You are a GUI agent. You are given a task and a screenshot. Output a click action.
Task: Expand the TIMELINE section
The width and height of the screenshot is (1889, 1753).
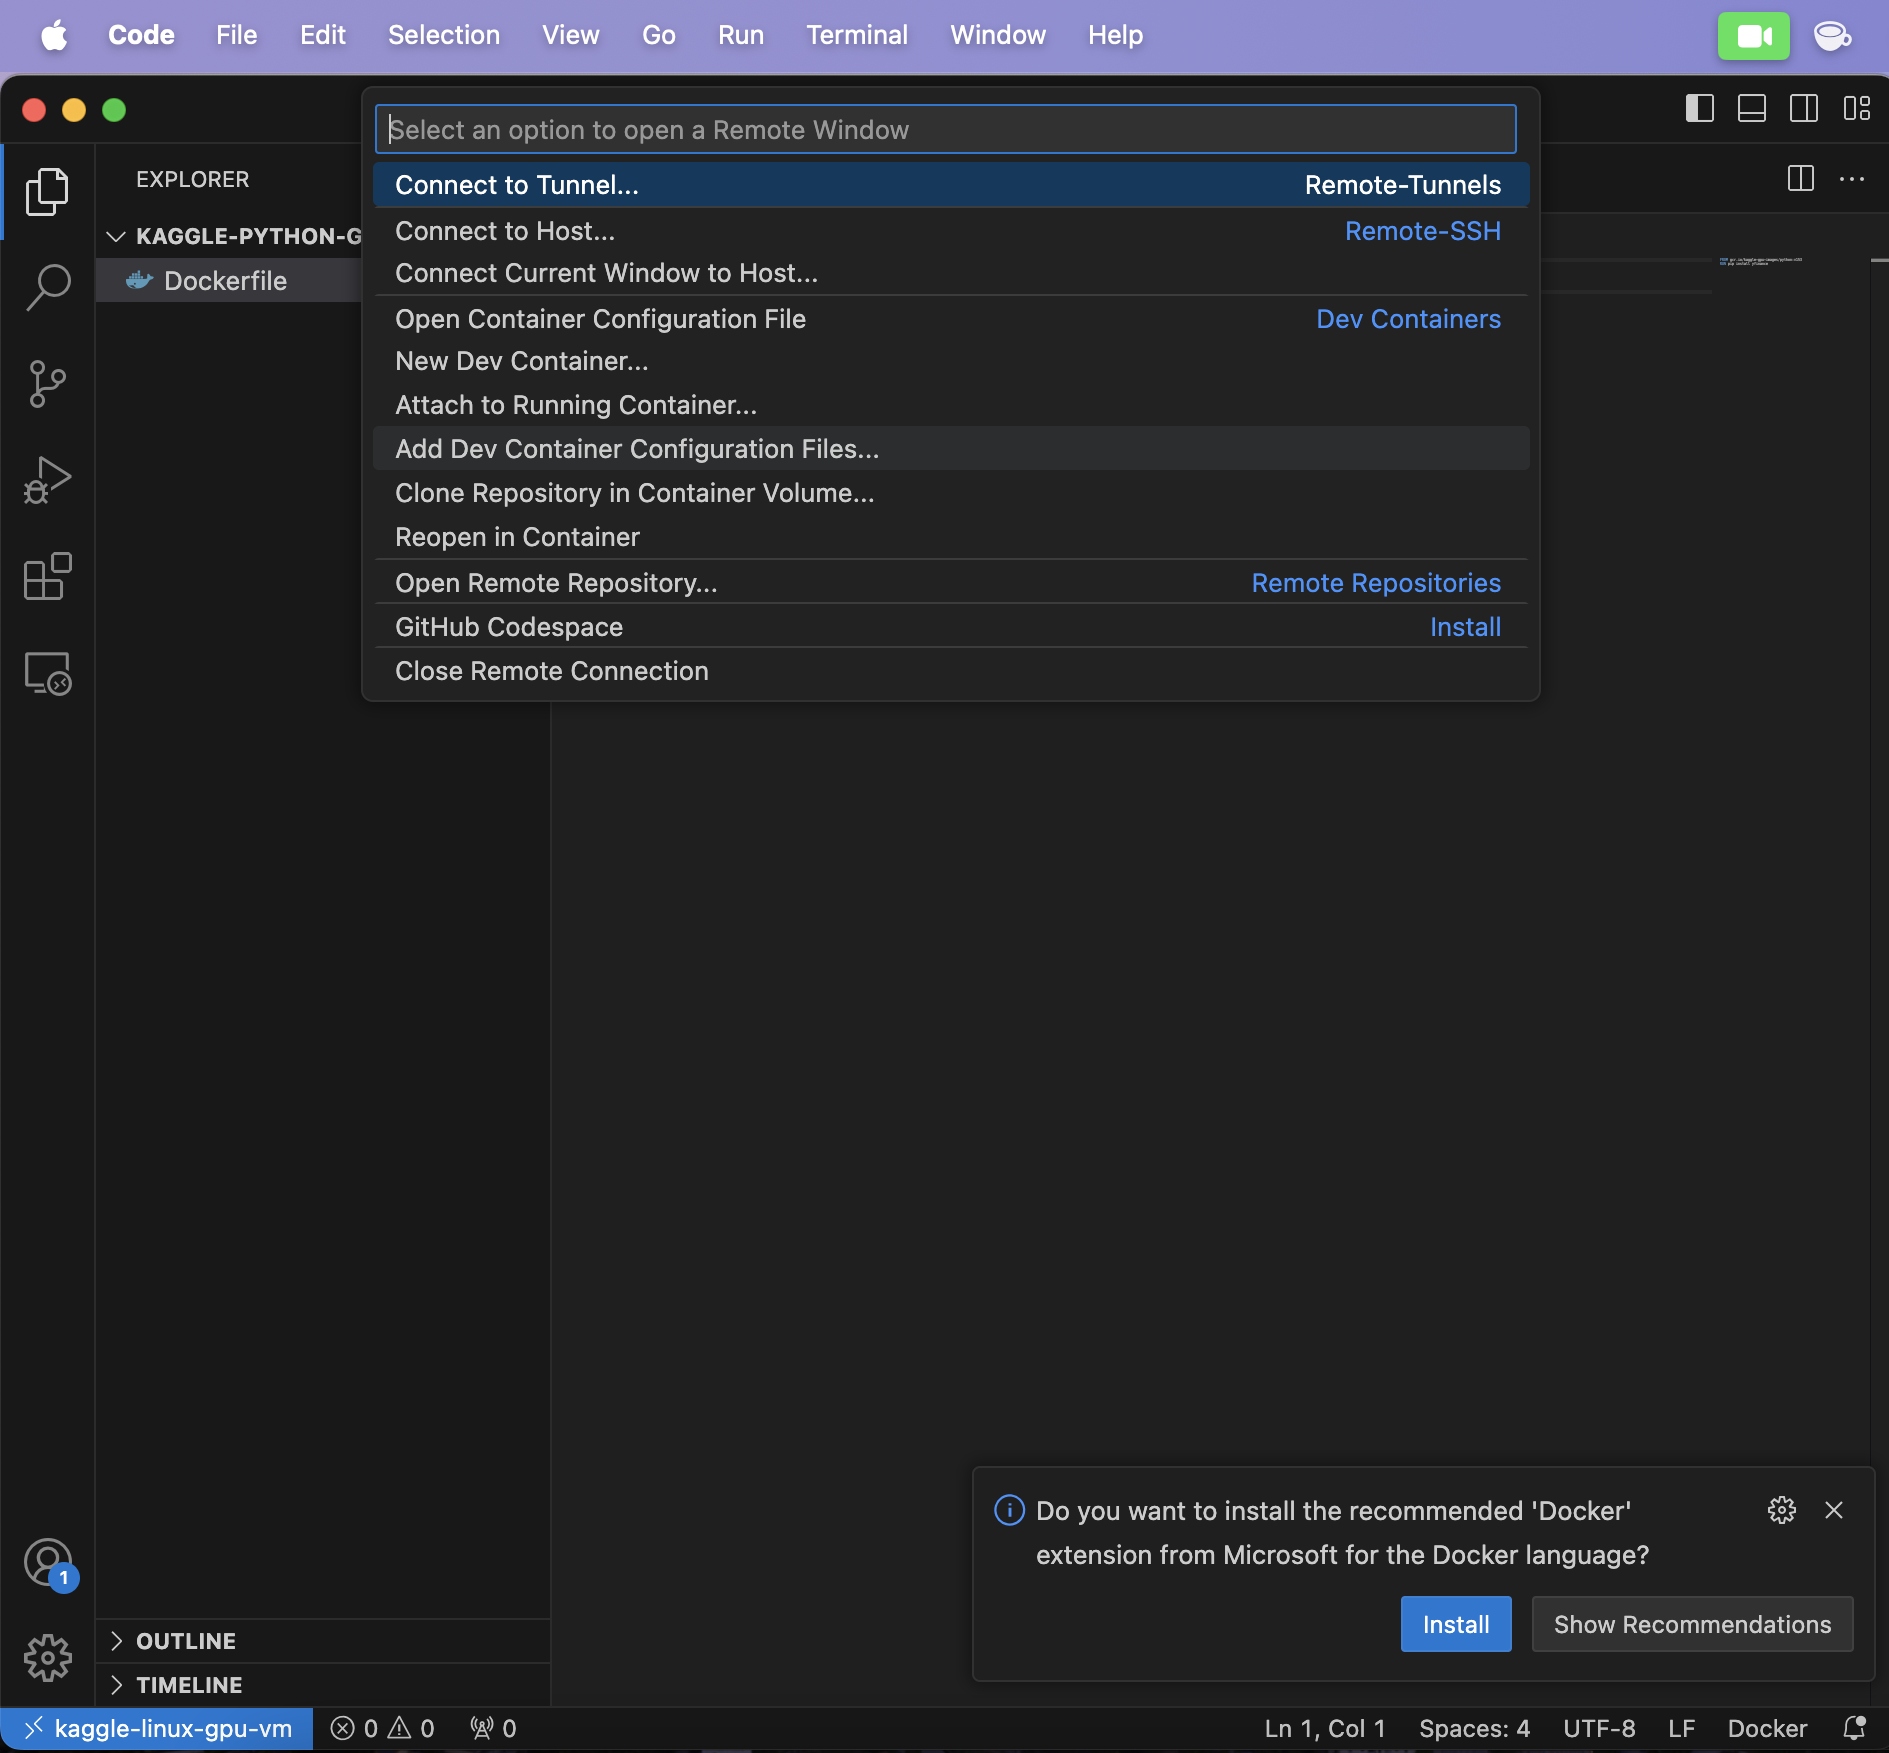click(324, 1685)
